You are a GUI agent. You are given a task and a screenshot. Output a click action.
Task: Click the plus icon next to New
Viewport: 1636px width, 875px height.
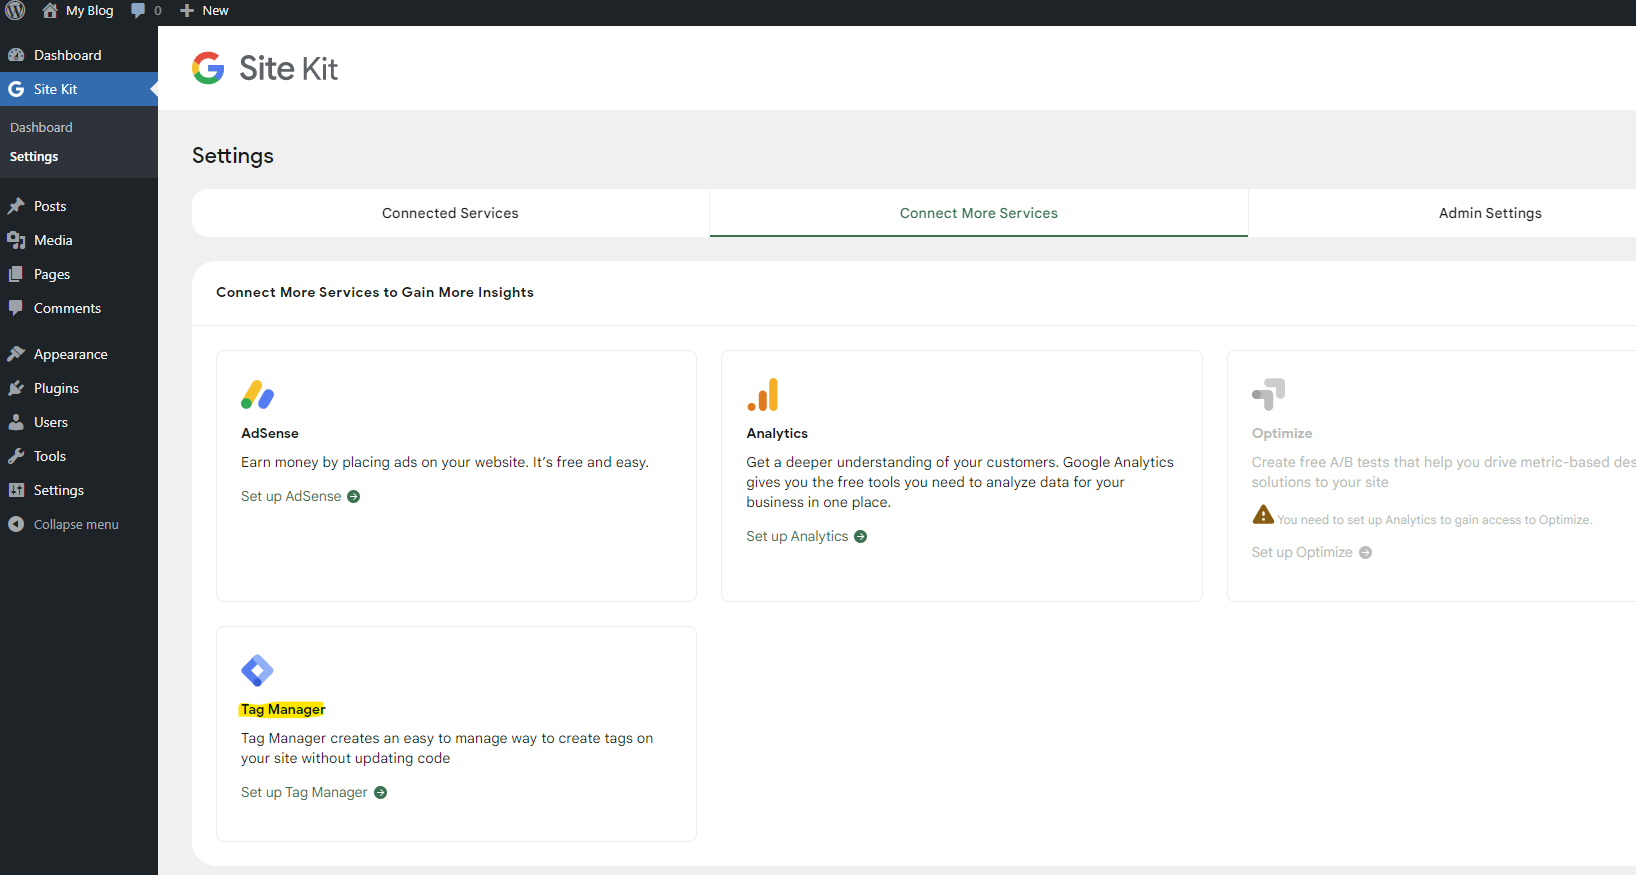pos(187,11)
